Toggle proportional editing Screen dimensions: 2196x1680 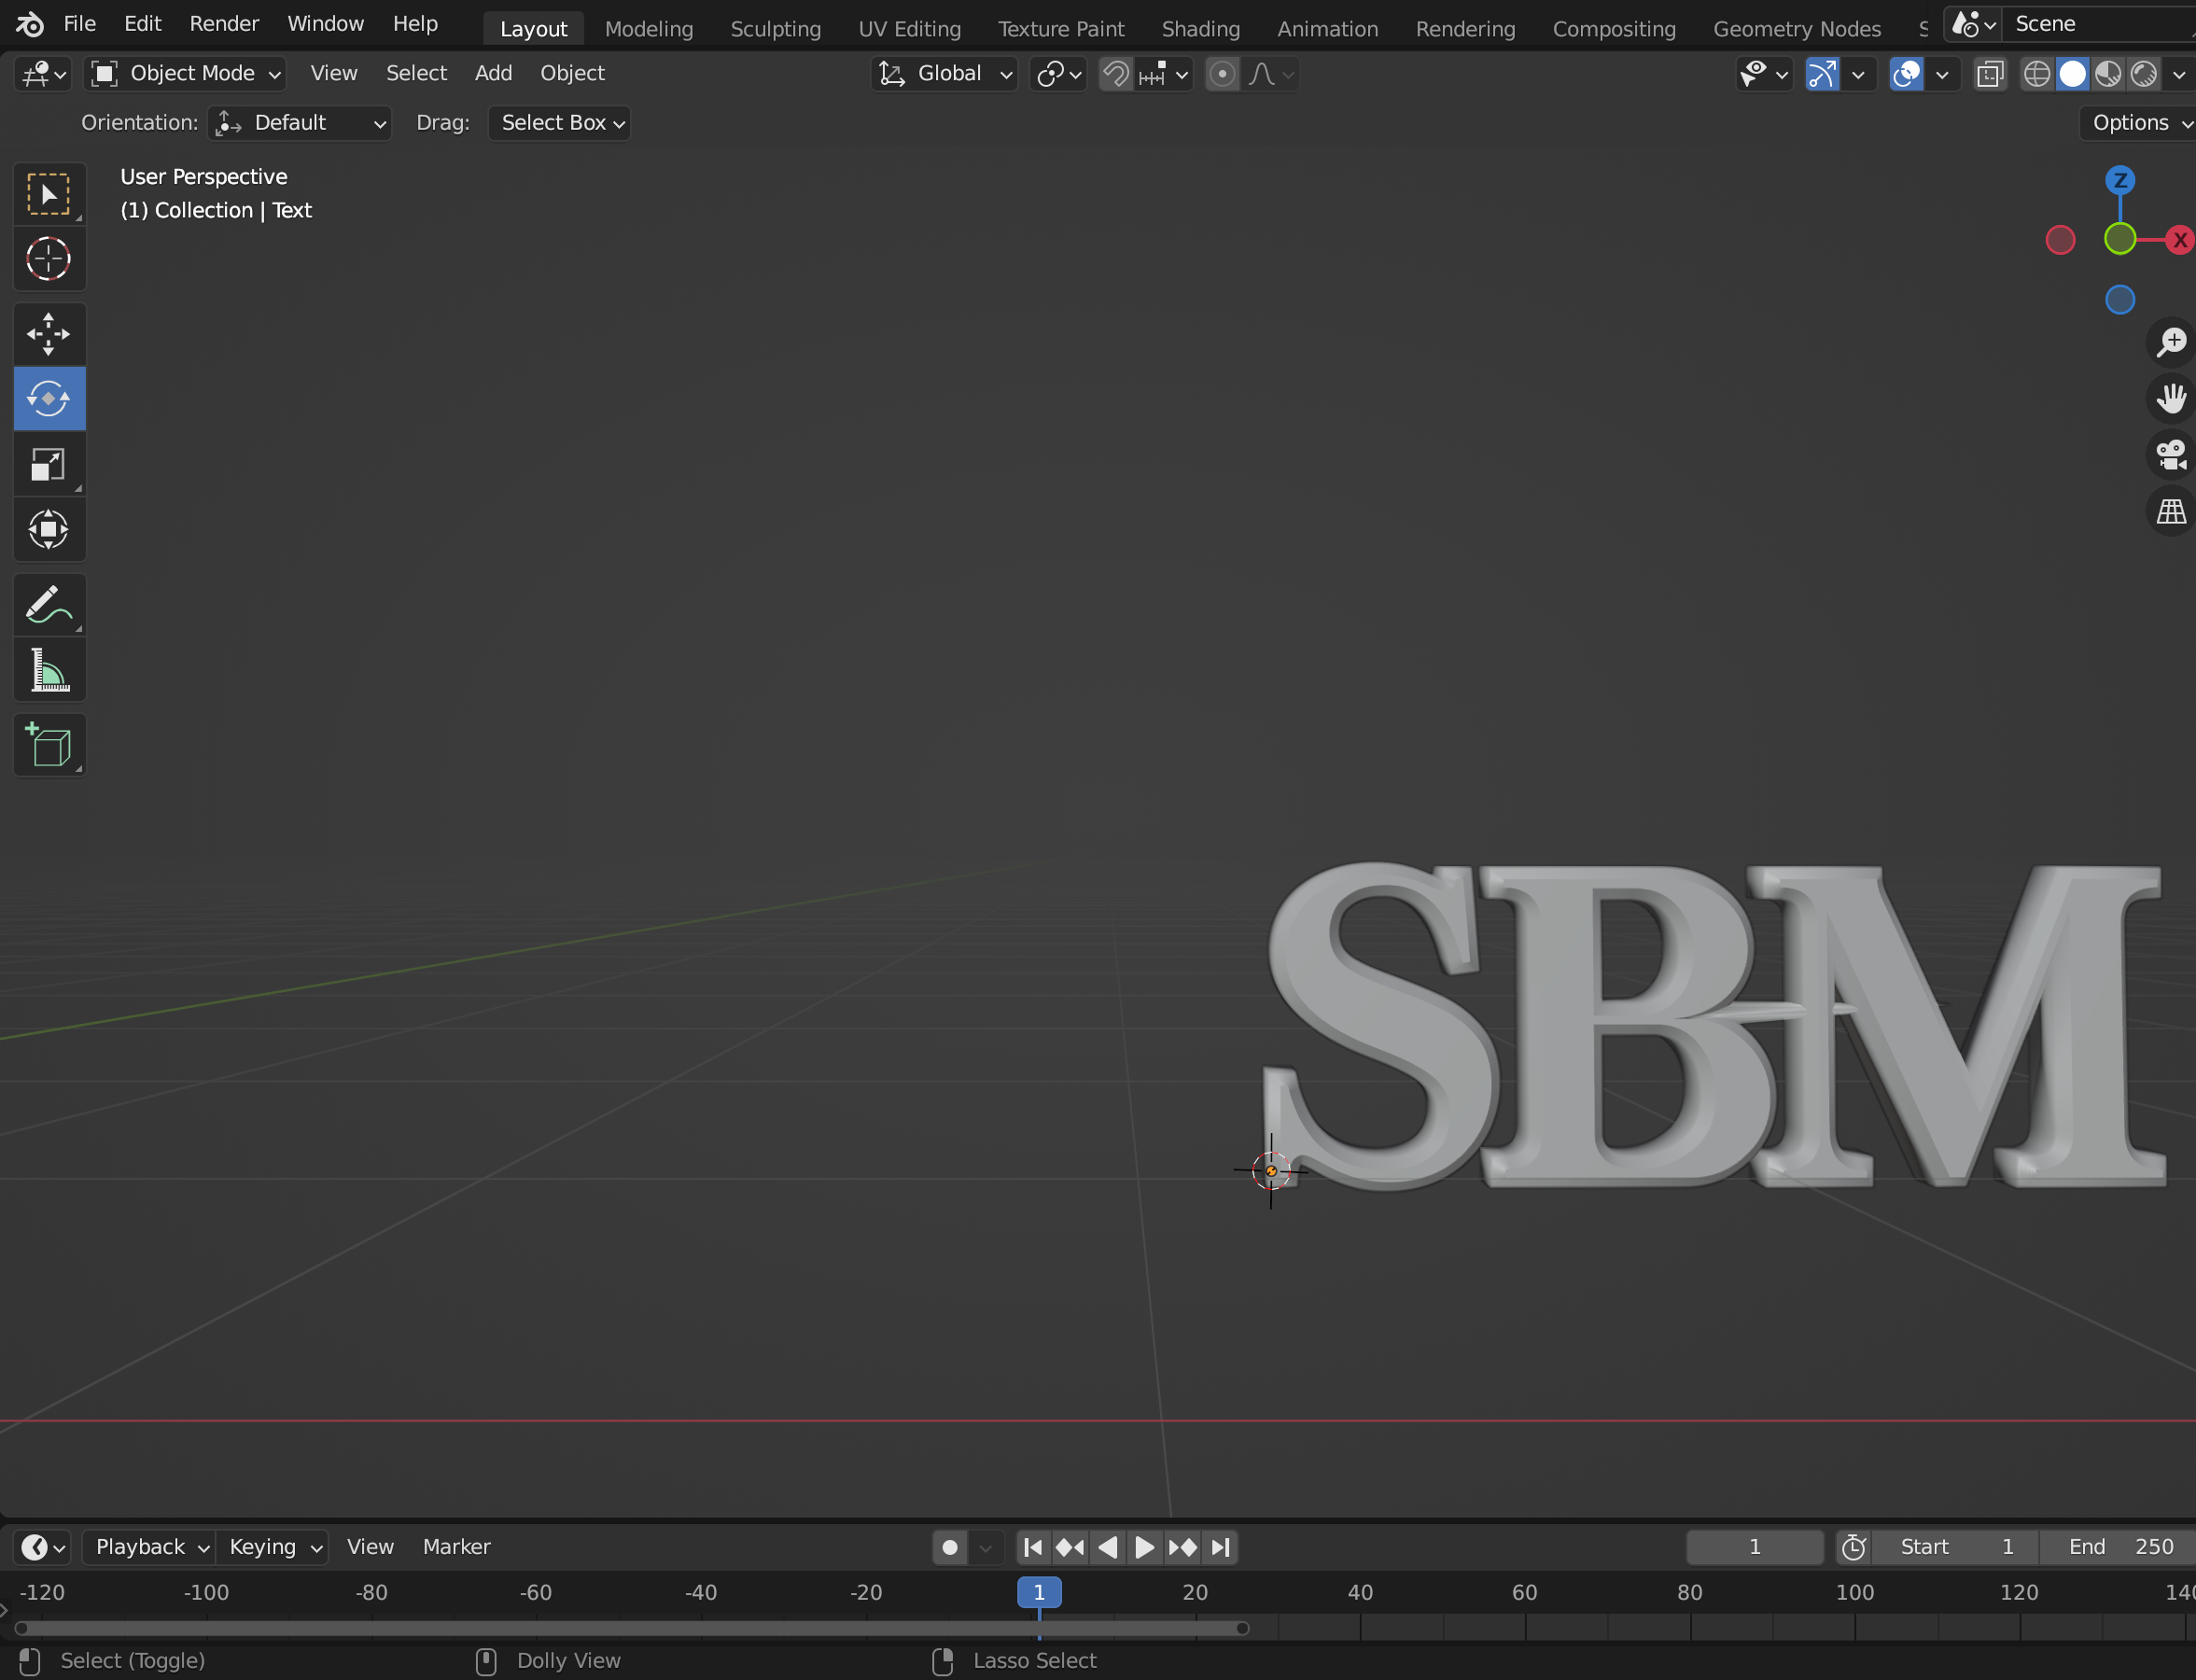(1222, 74)
